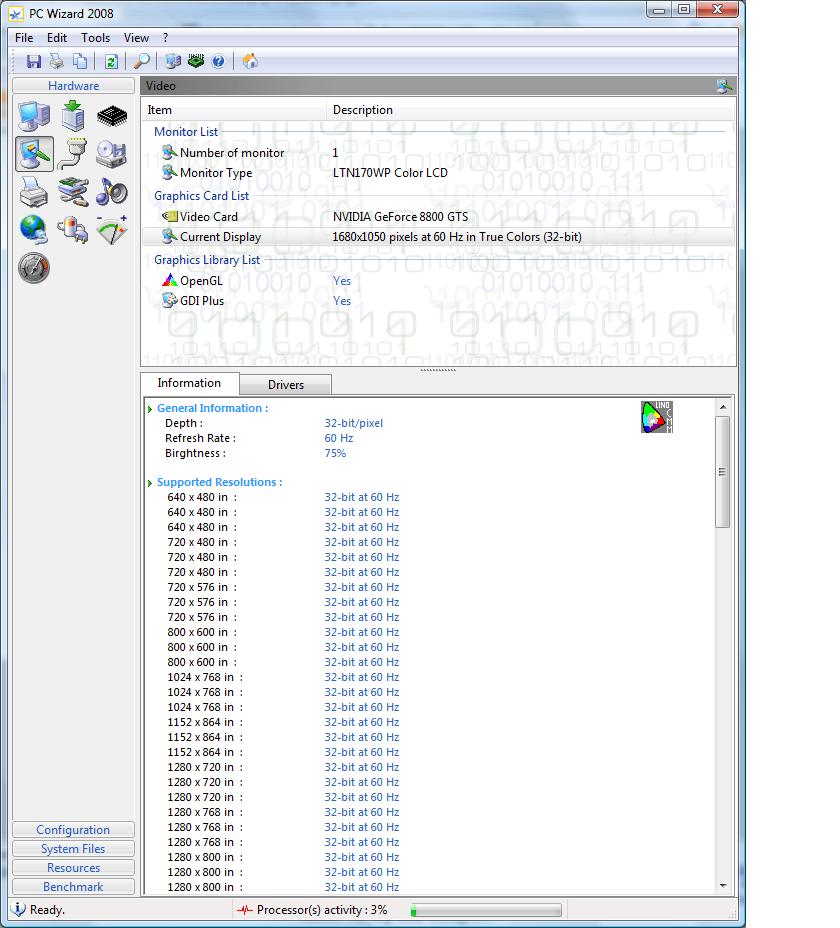Select the Processor black chip icon
The image size is (840, 928).
click(x=112, y=116)
